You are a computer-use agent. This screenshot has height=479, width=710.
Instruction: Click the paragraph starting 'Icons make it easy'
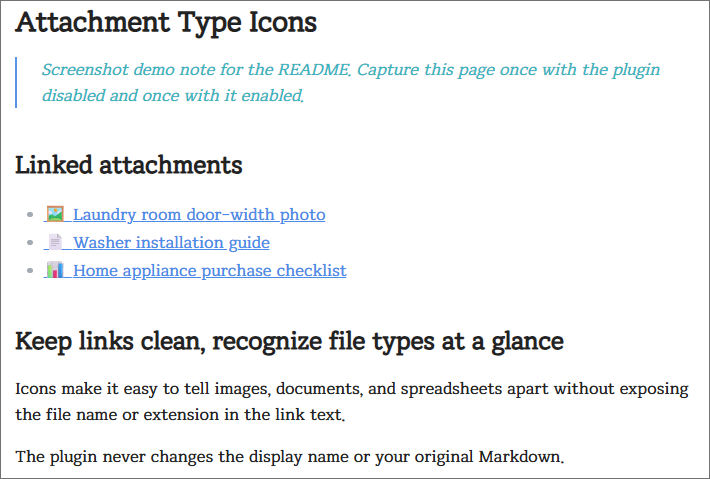coord(352,402)
